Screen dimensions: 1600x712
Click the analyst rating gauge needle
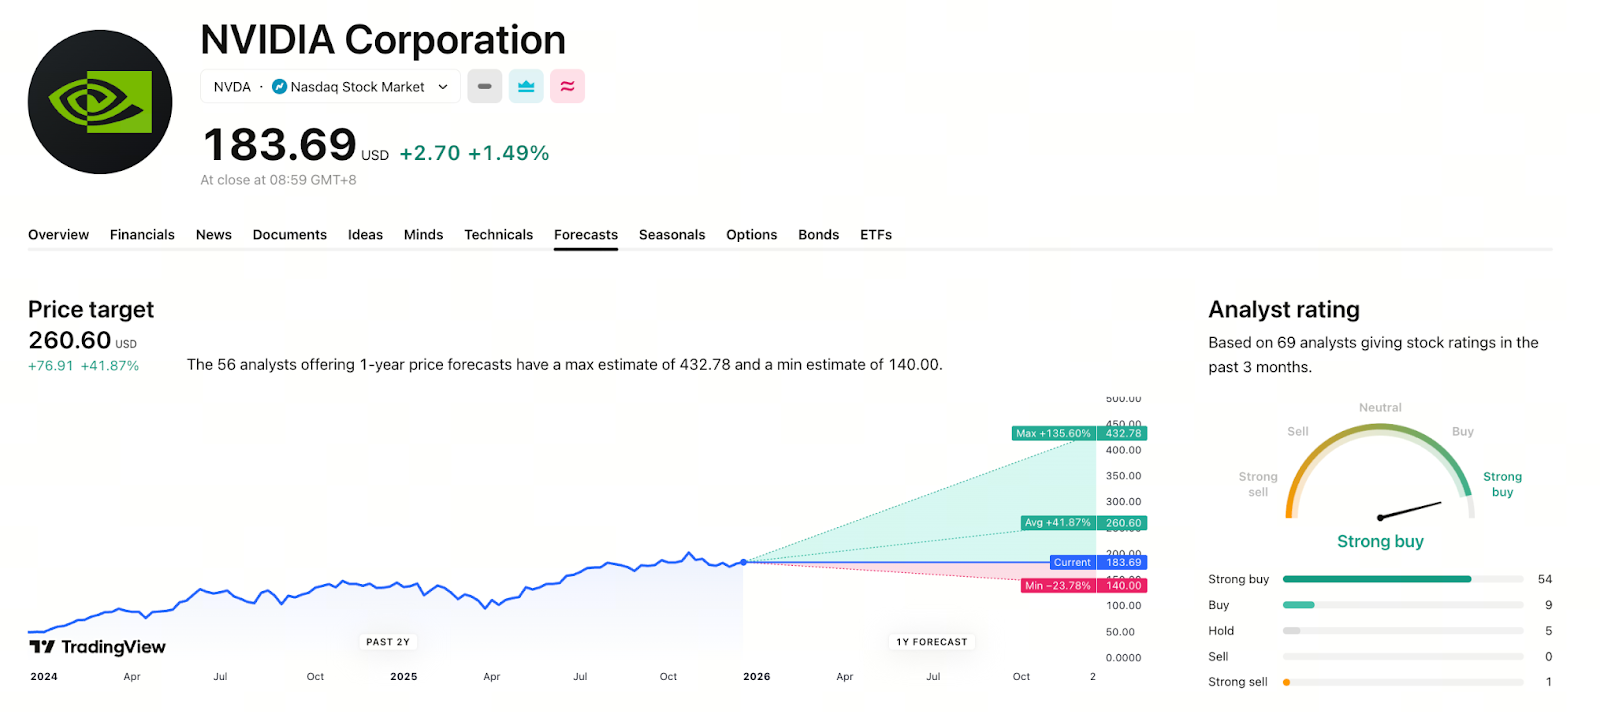click(1410, 510)
